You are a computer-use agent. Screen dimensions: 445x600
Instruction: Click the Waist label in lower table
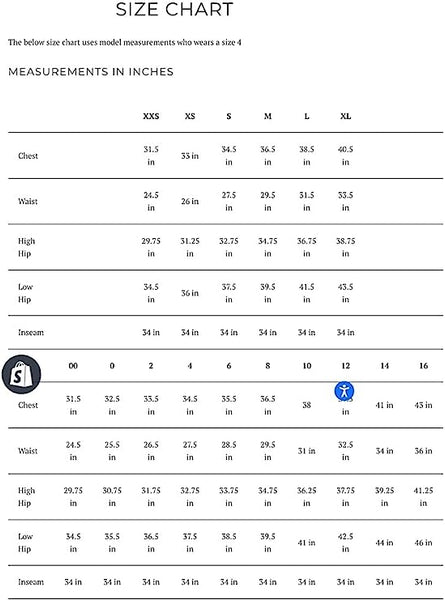coord(28,451)
